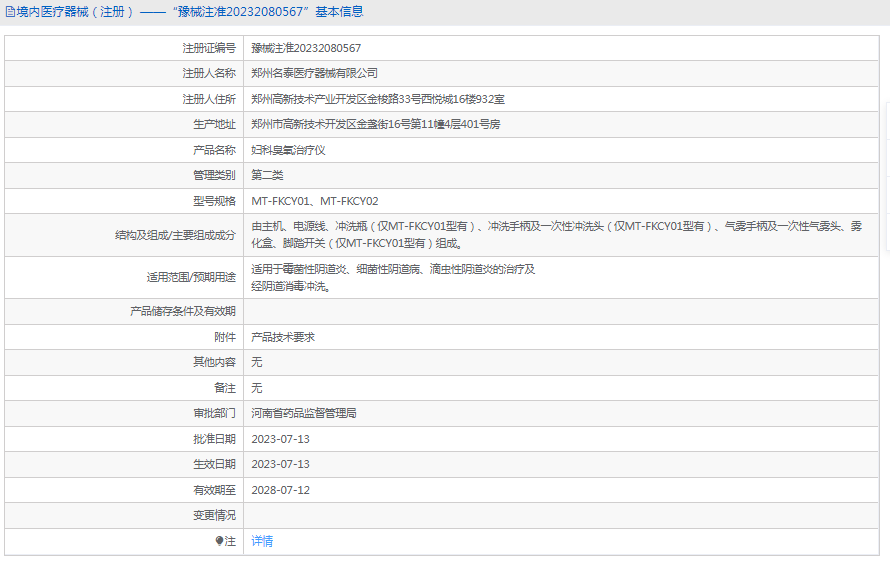Click the 无 value in 其他内容 row
The image size is (890, 561).
coord(257,362)
